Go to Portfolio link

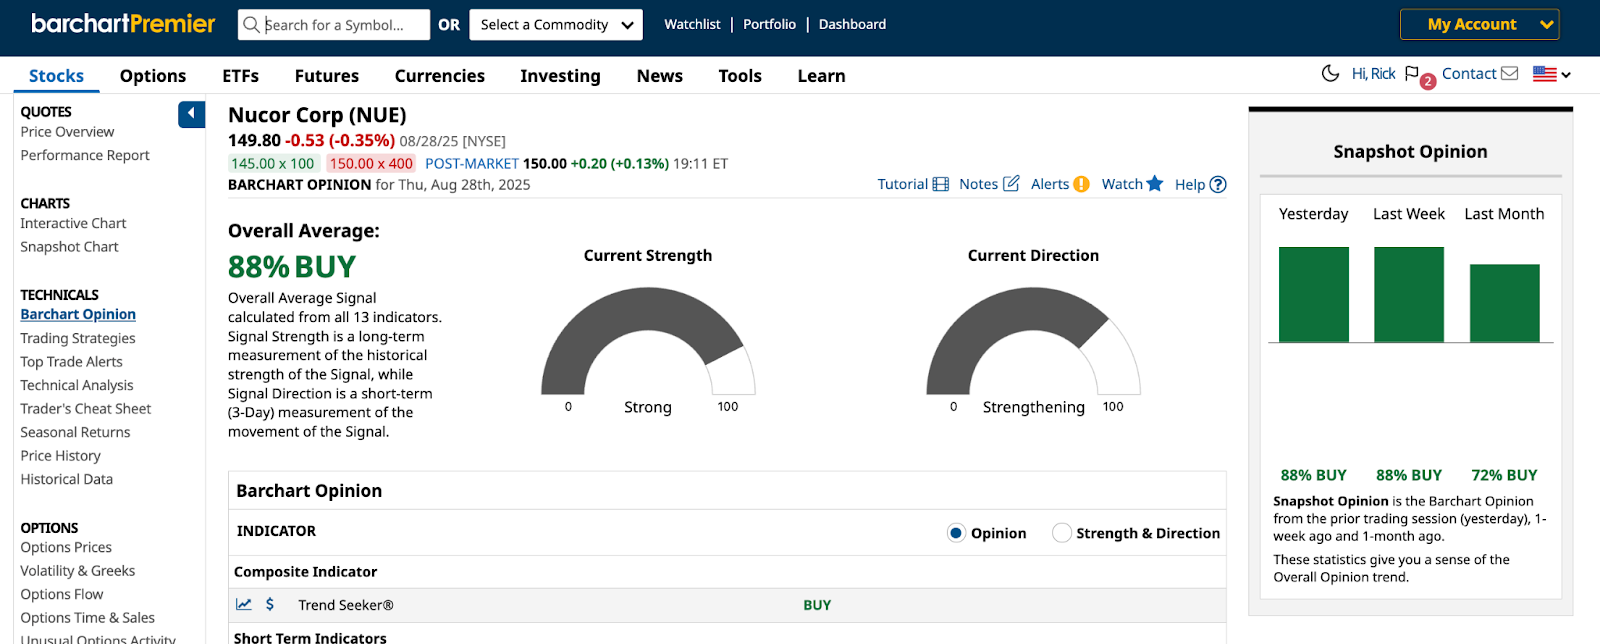coord(769,24)
